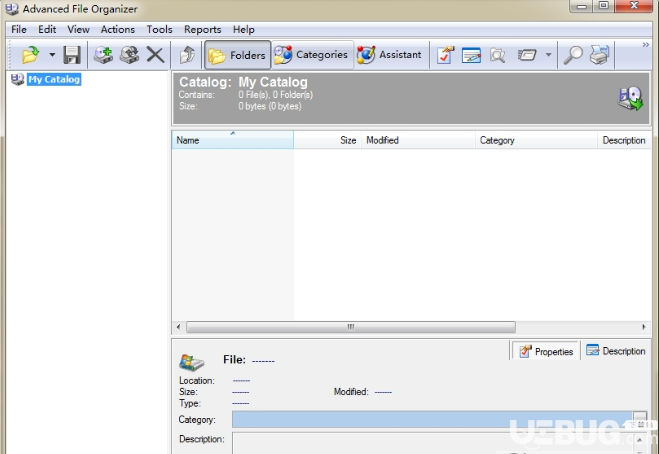Screen dimensions: 659x454
Task: Click the Update disk icon
Action: 129,55
